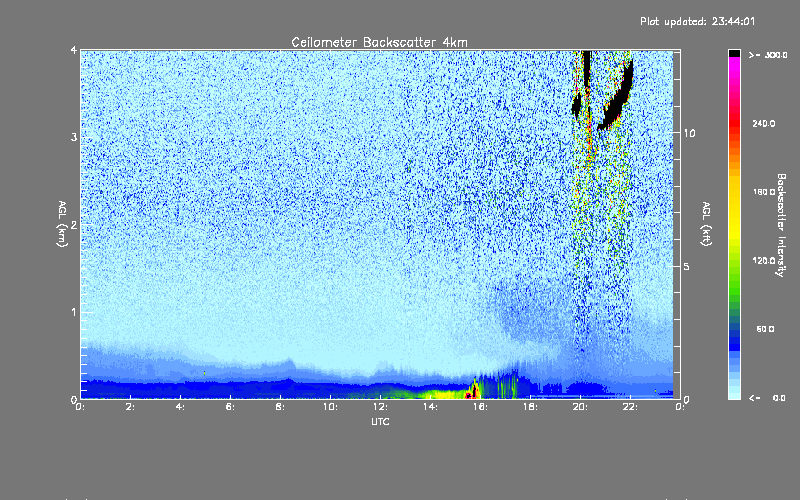Click the '5' kft tick label
Screen dimensions: 800x500
point(687,266)
